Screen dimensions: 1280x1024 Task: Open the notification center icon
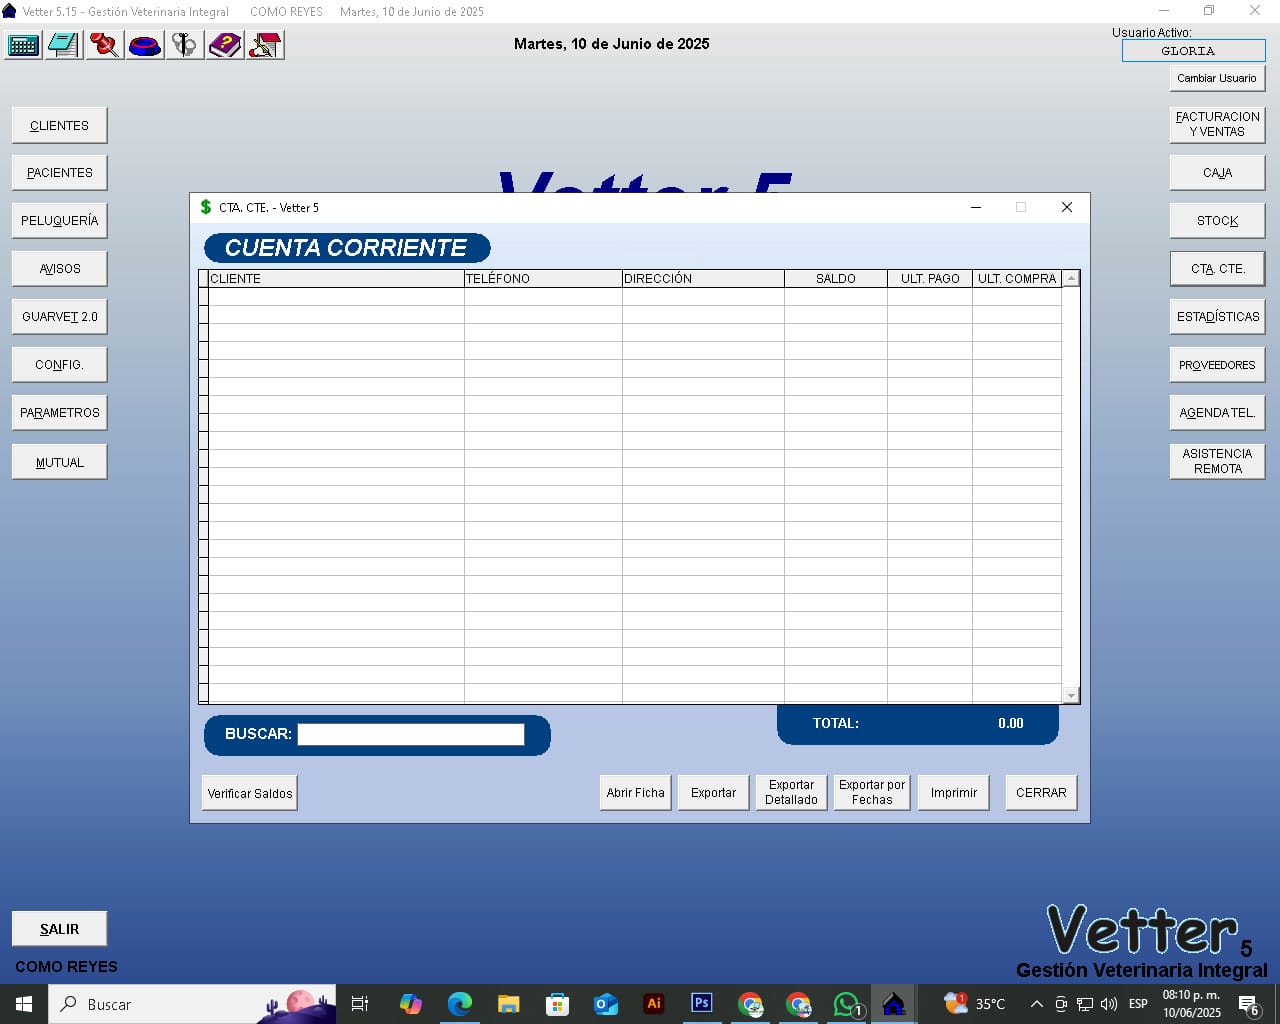coord(1248,1005)
